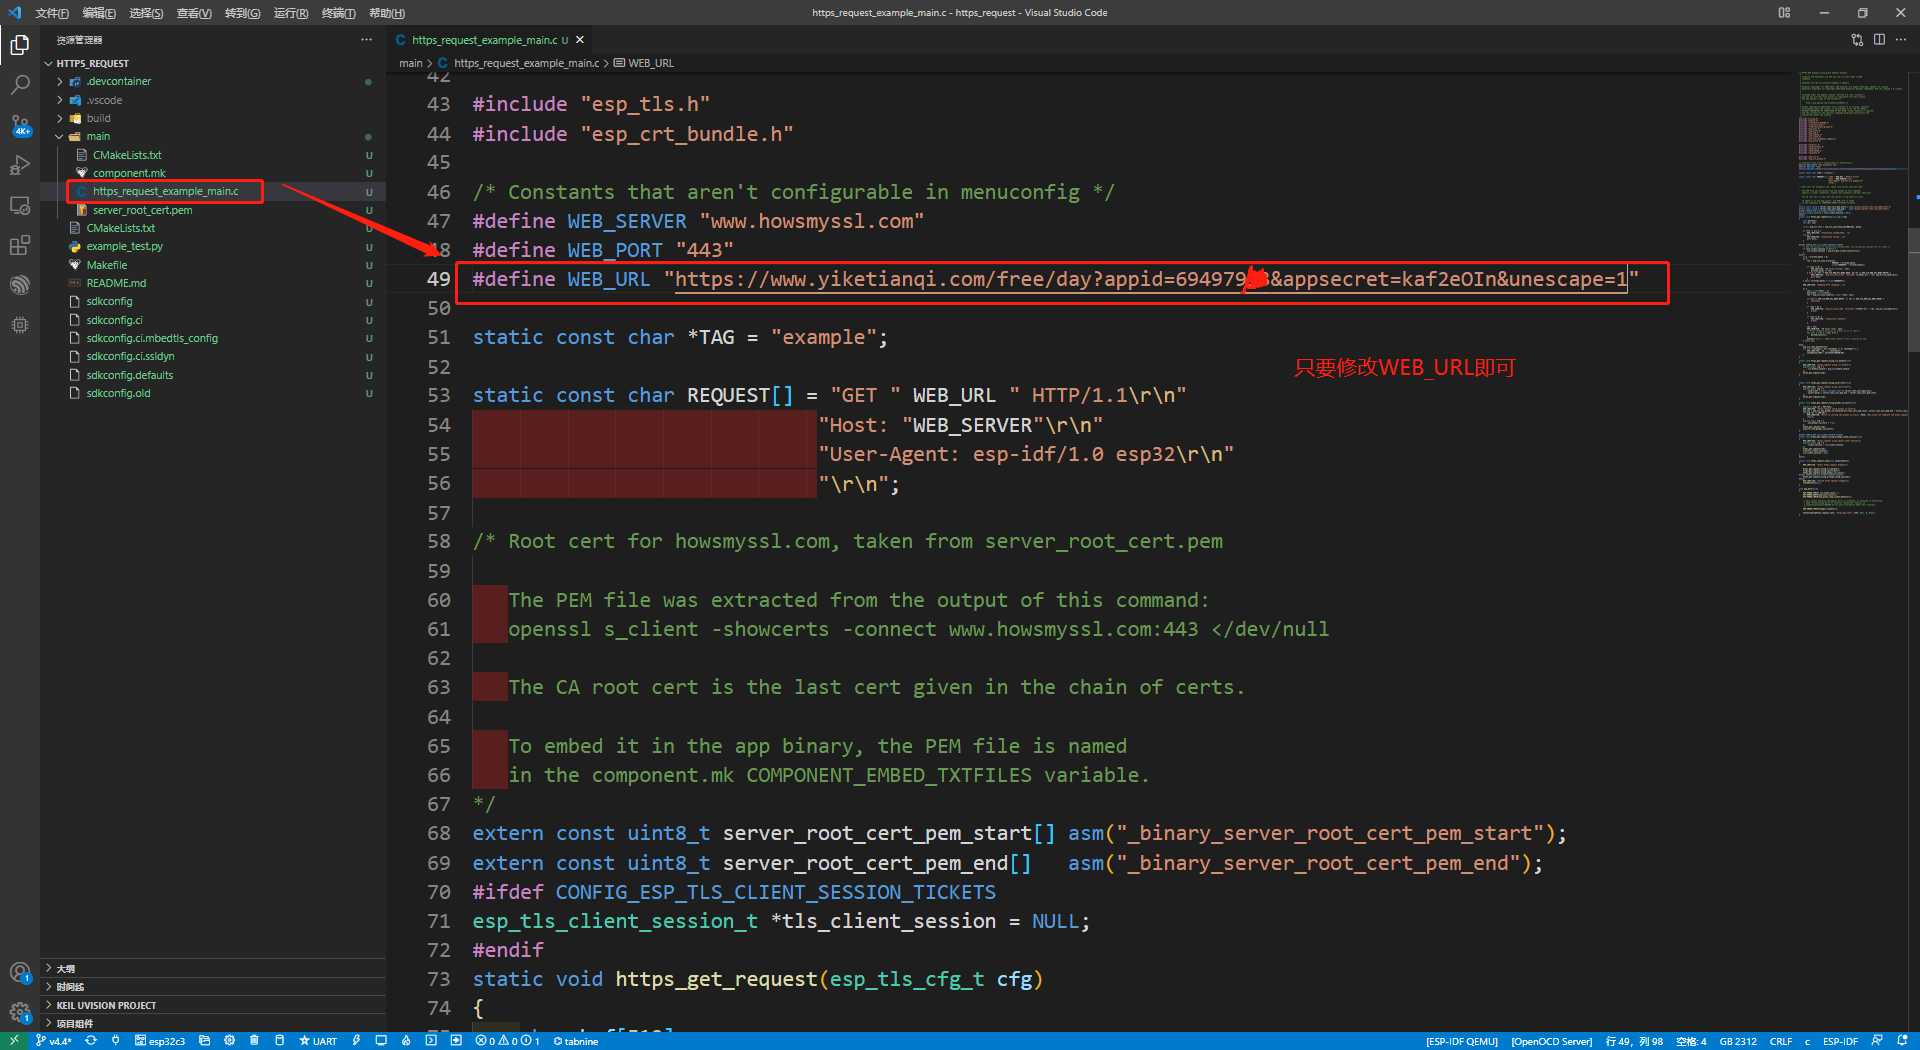This screenshot has width=1920, height=1050.
Task: Open the 编辑(E) menu
Action: (99, 13)
